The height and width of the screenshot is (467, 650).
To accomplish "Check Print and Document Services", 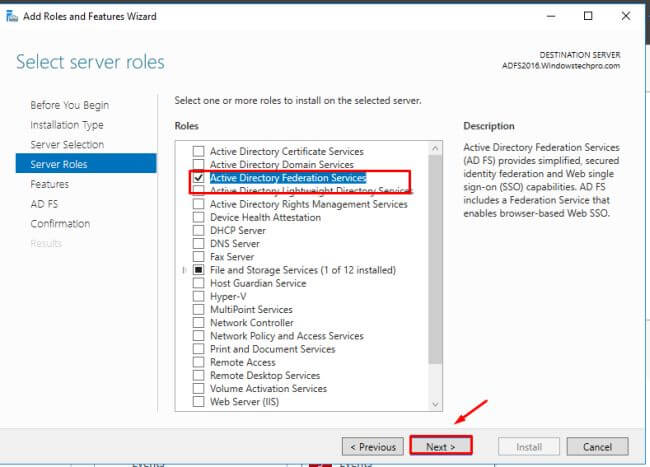I will click(x=199, y=349).
